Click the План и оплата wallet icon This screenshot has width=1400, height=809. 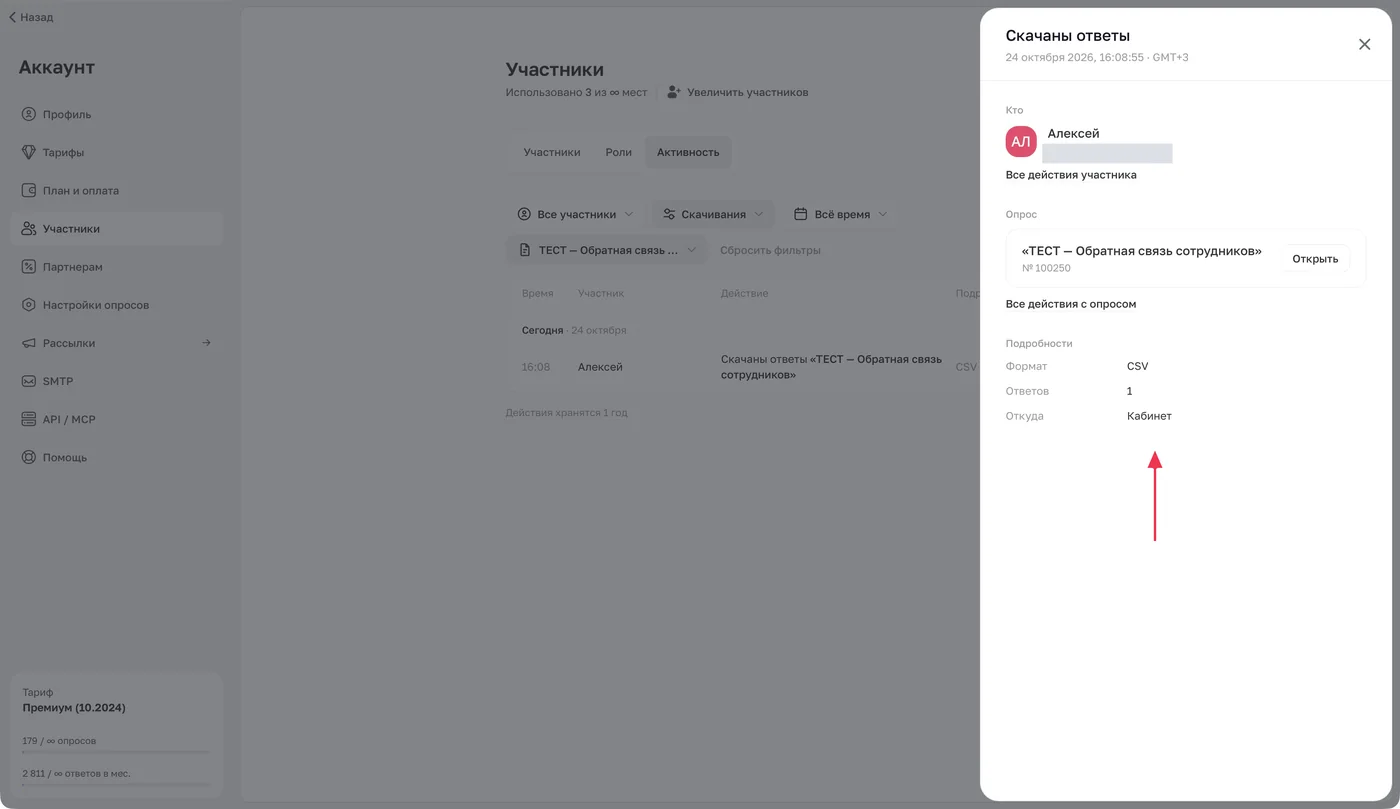point(29,190)
